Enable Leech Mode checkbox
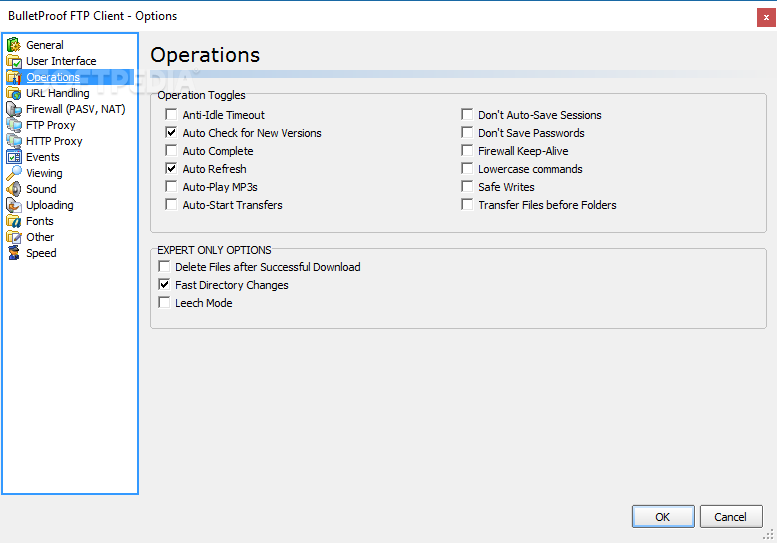This screenshot has width=777, height=543. point(164,302)
